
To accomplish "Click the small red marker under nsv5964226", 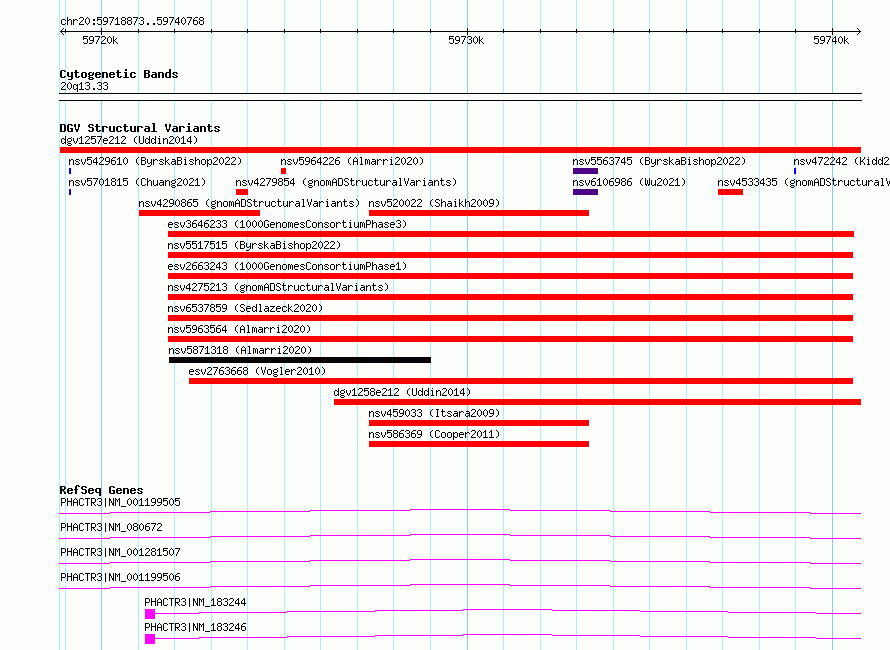I will tap(283, 171).
